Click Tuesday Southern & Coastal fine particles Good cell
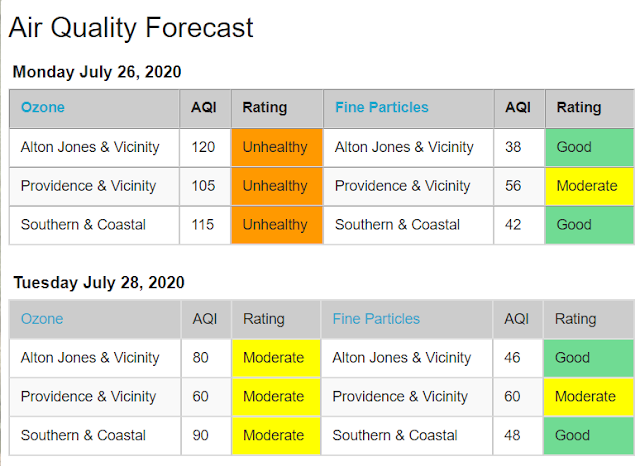The width and height of the screenshot is (640, 466). [589, 435]
